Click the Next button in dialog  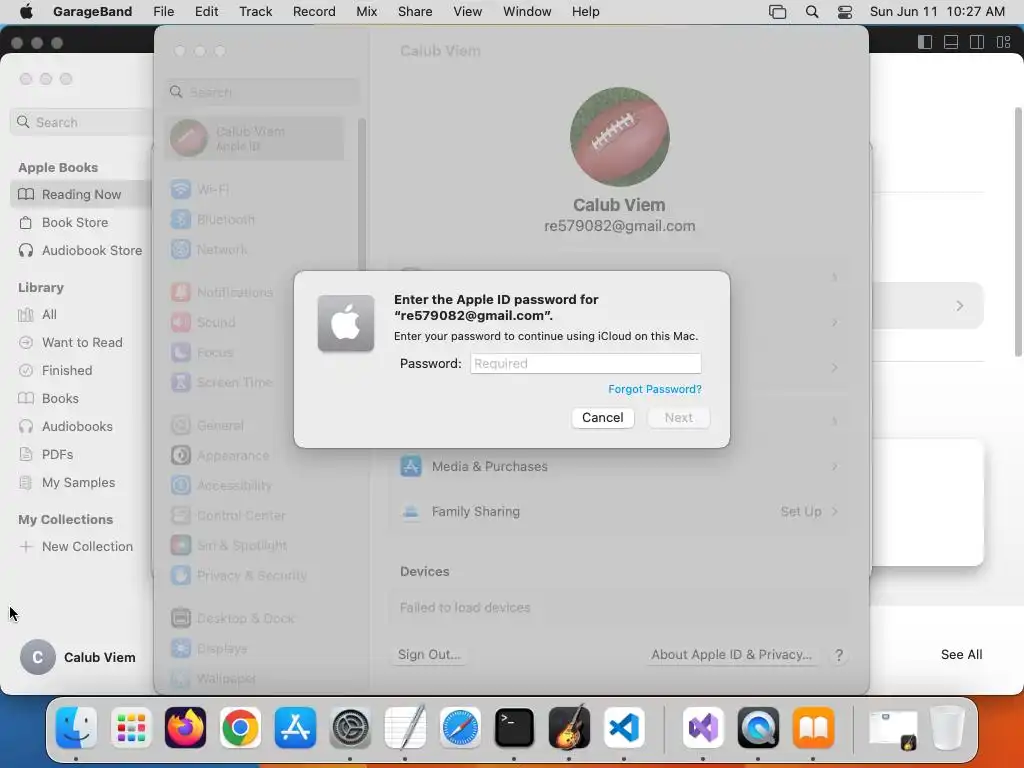pyautogui.click(x=679, y=418)
